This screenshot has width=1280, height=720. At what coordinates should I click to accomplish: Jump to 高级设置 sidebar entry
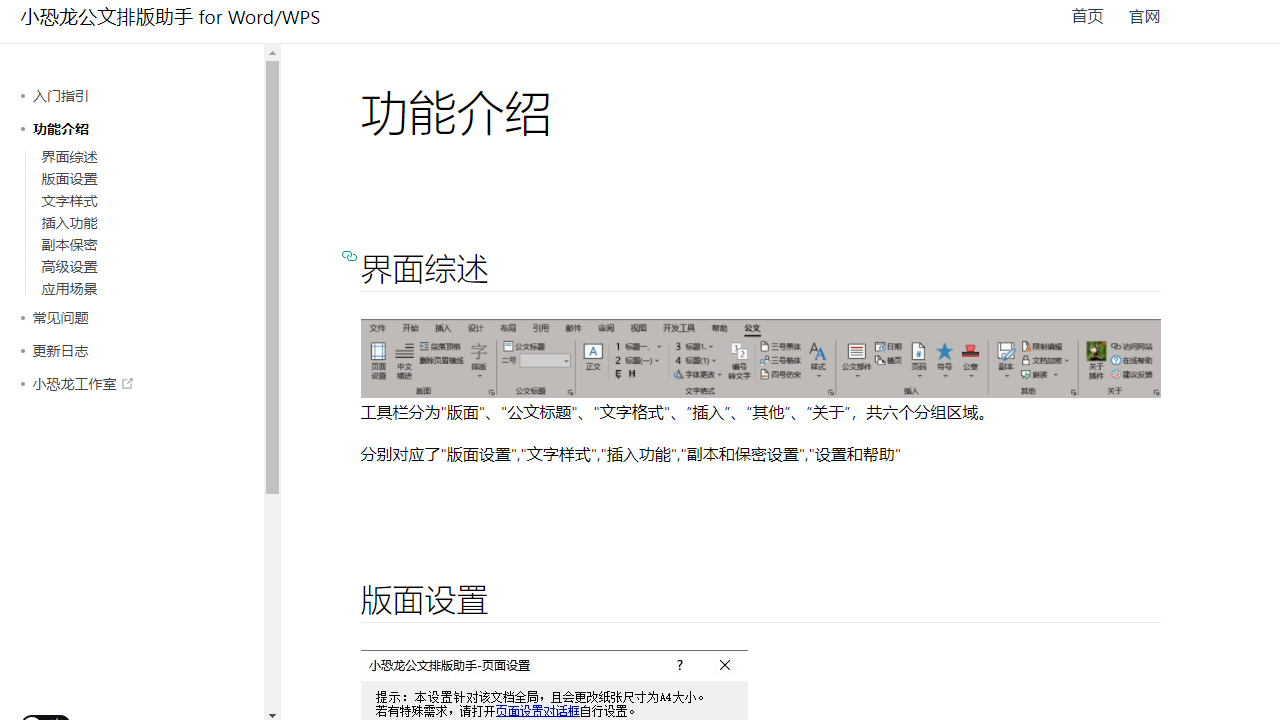(69, 267)
